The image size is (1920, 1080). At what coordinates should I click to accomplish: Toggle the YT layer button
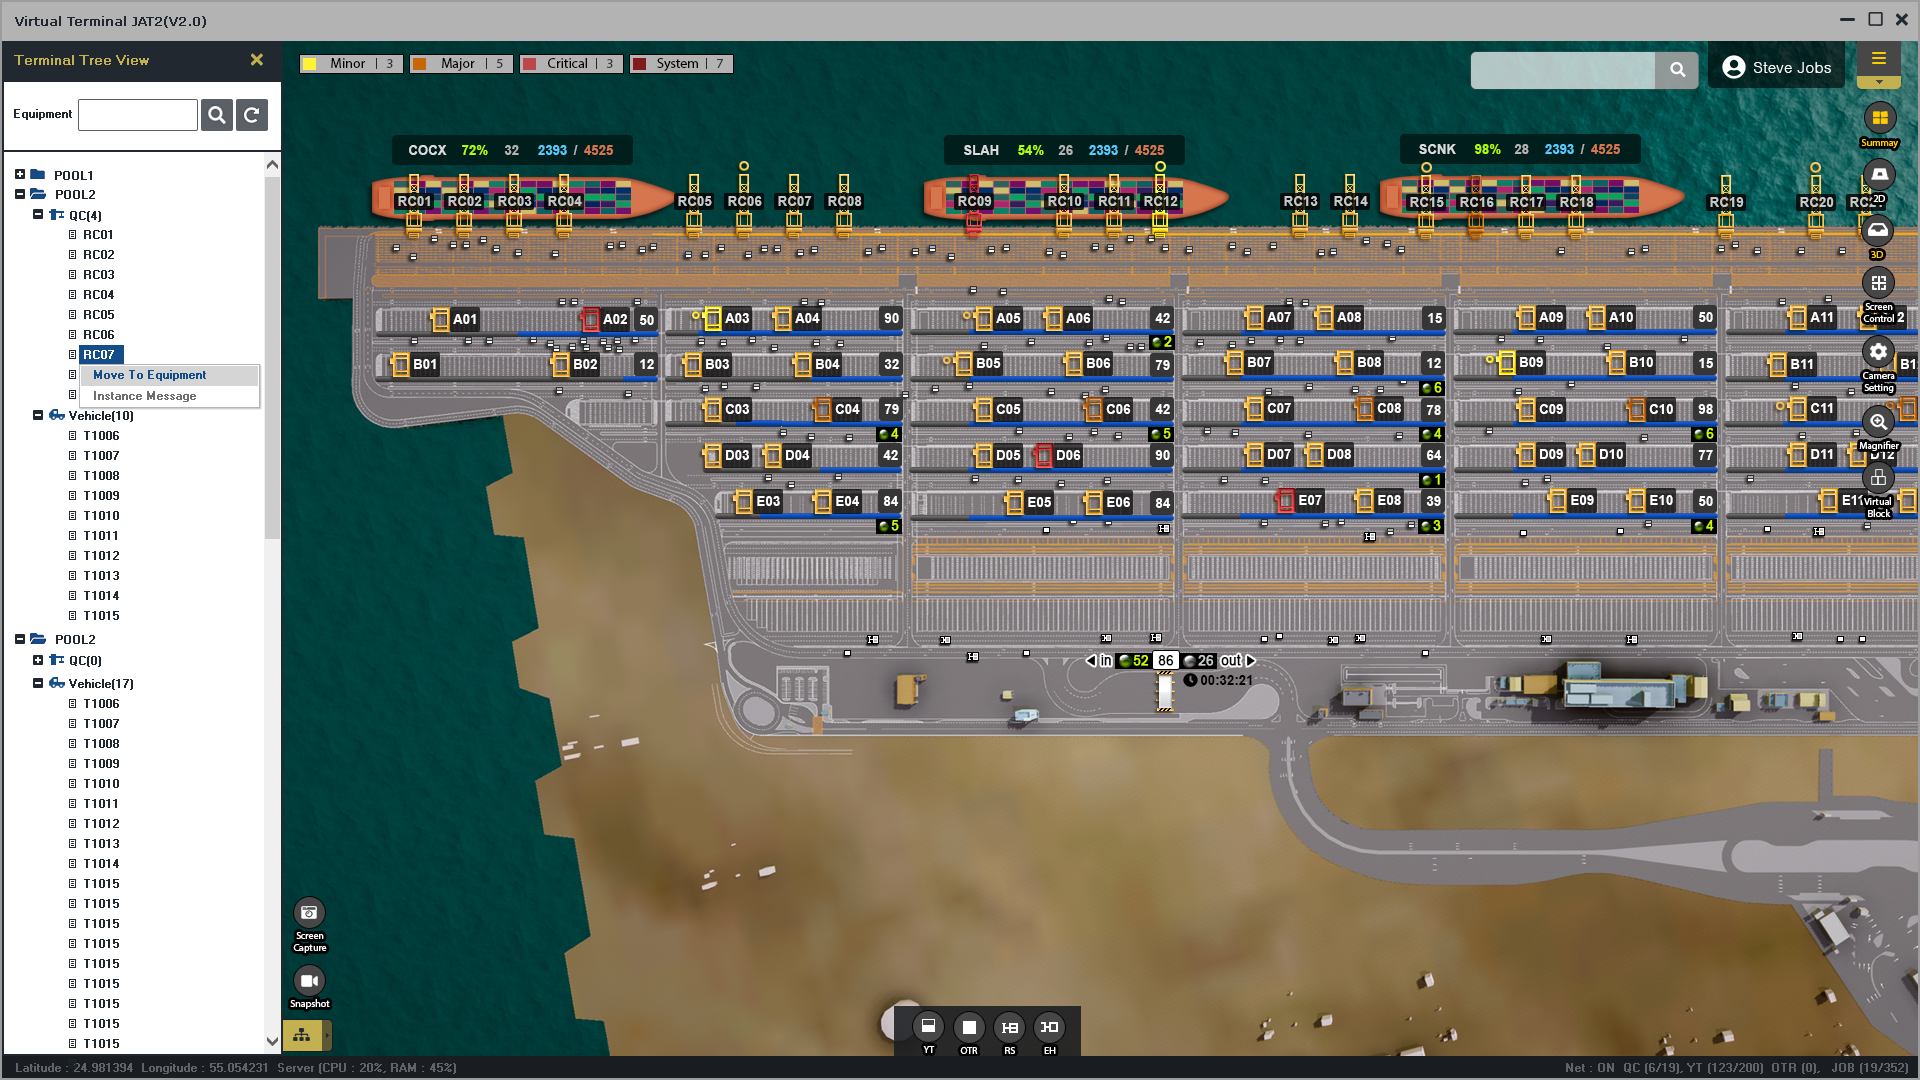928,1027
